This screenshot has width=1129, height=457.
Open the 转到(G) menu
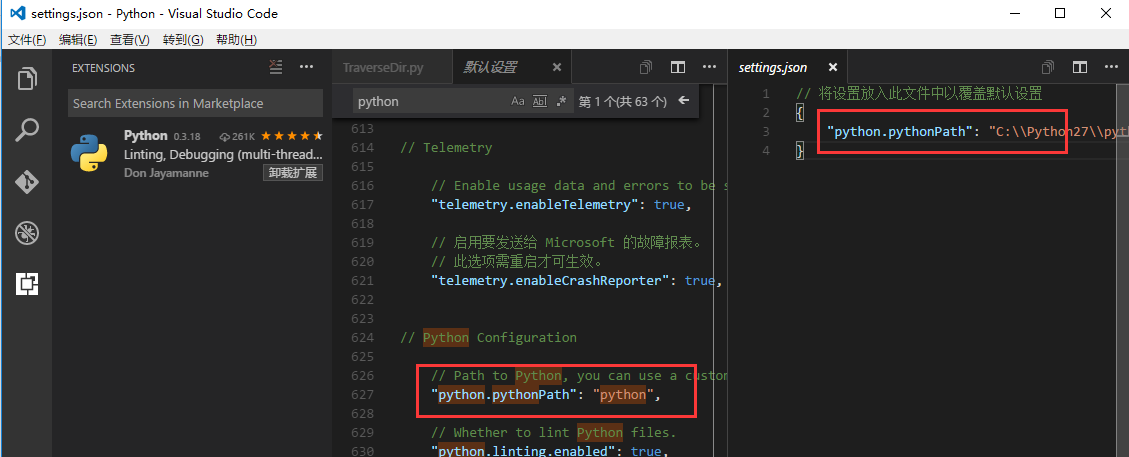click(183, 40)
